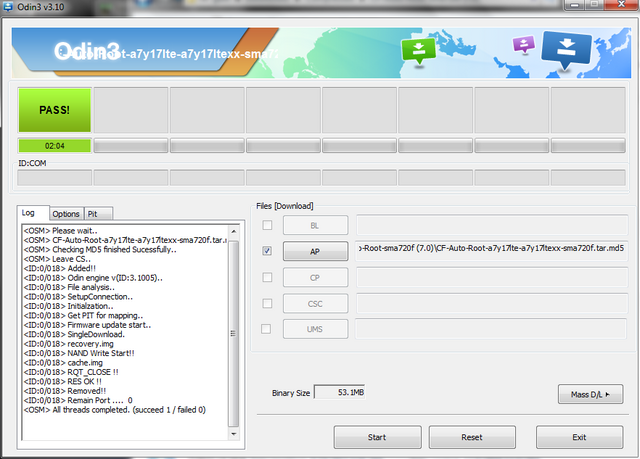The width and height of the screenshot is (640, 459).
Task: Toggle the UMS file checkbox
Action: [x=266, y=329]
